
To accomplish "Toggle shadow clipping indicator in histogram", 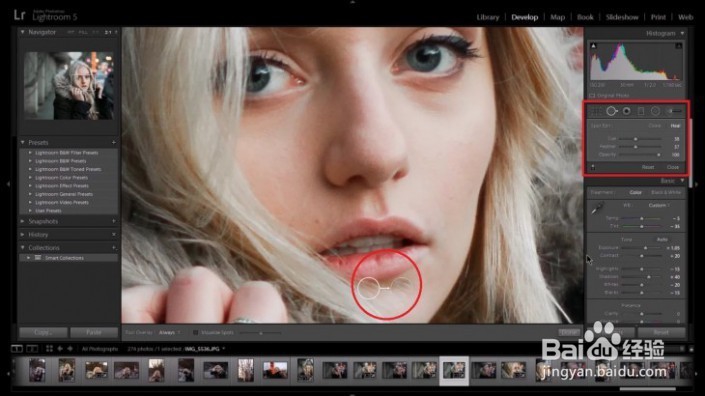I will pyautogui.click(x=593, y=46).
